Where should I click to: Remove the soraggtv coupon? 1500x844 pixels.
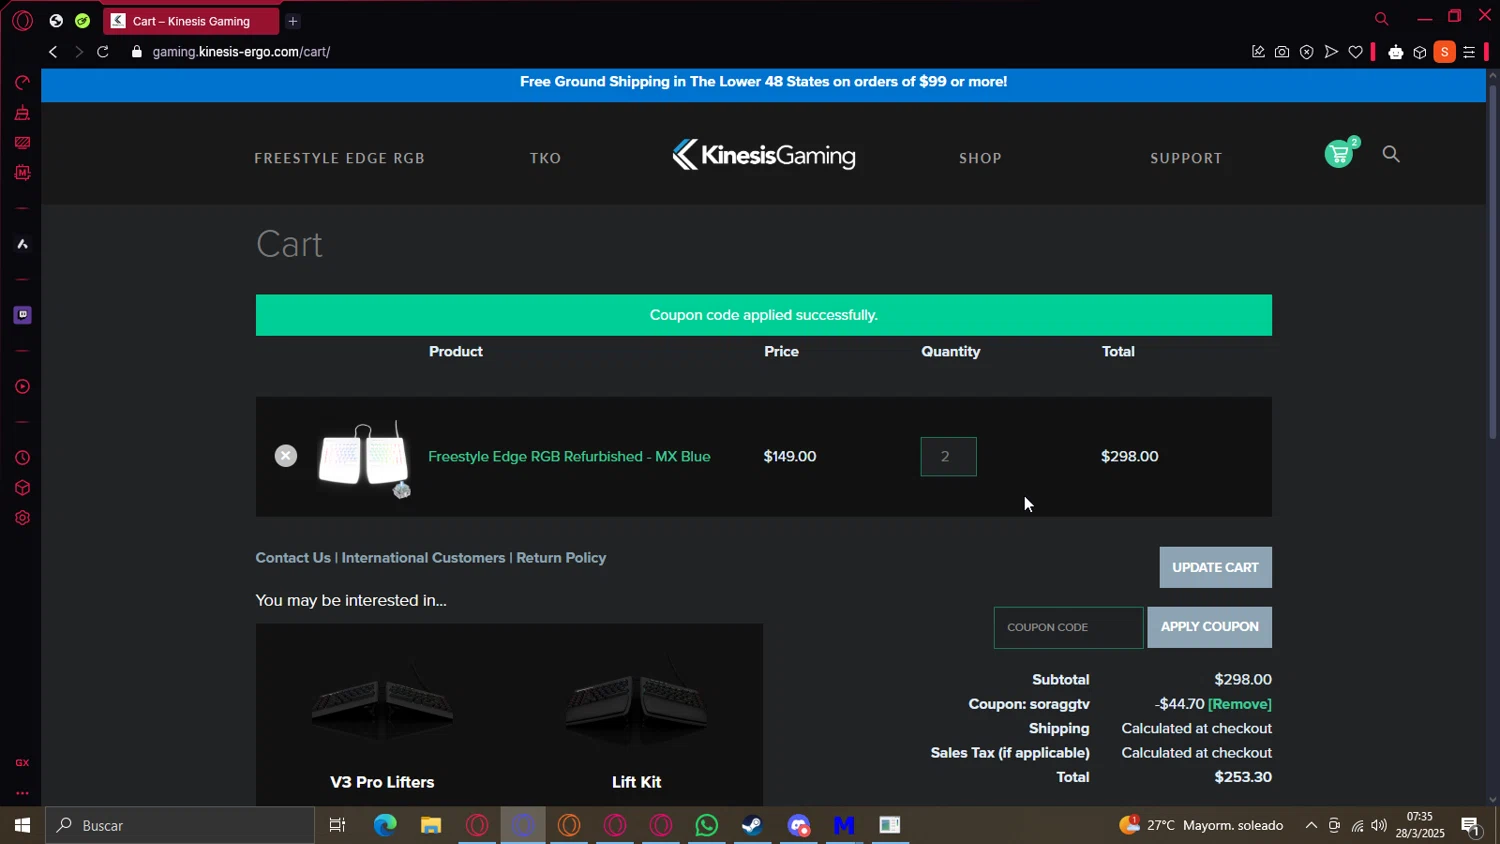[x=1240, y=704]
